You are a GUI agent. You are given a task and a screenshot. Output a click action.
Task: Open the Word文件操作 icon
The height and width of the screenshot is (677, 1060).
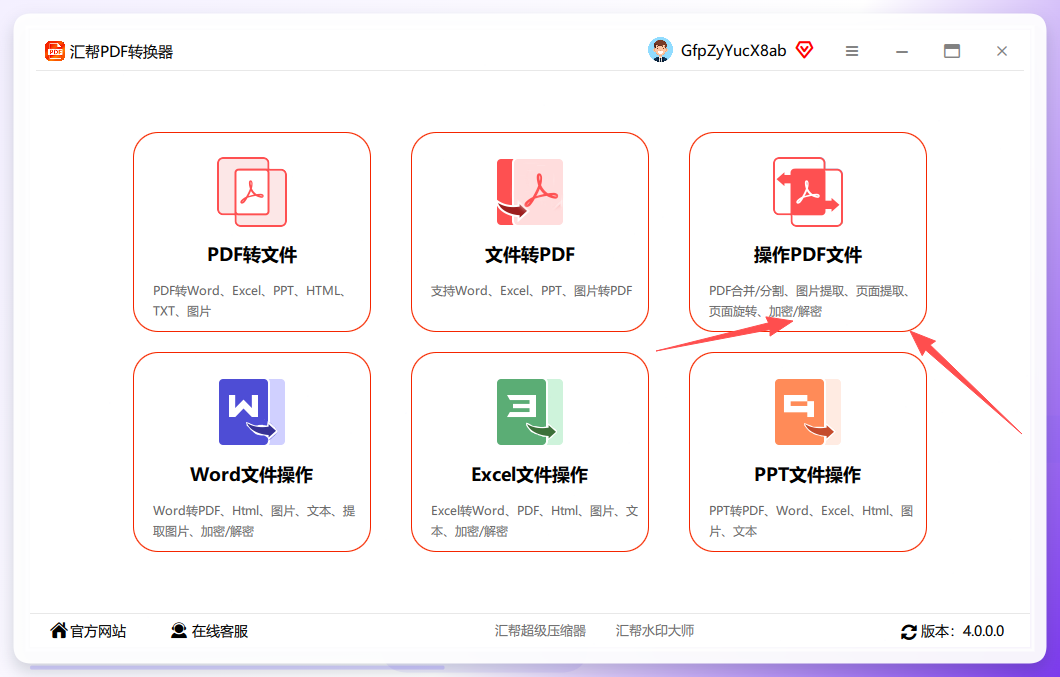252,412
